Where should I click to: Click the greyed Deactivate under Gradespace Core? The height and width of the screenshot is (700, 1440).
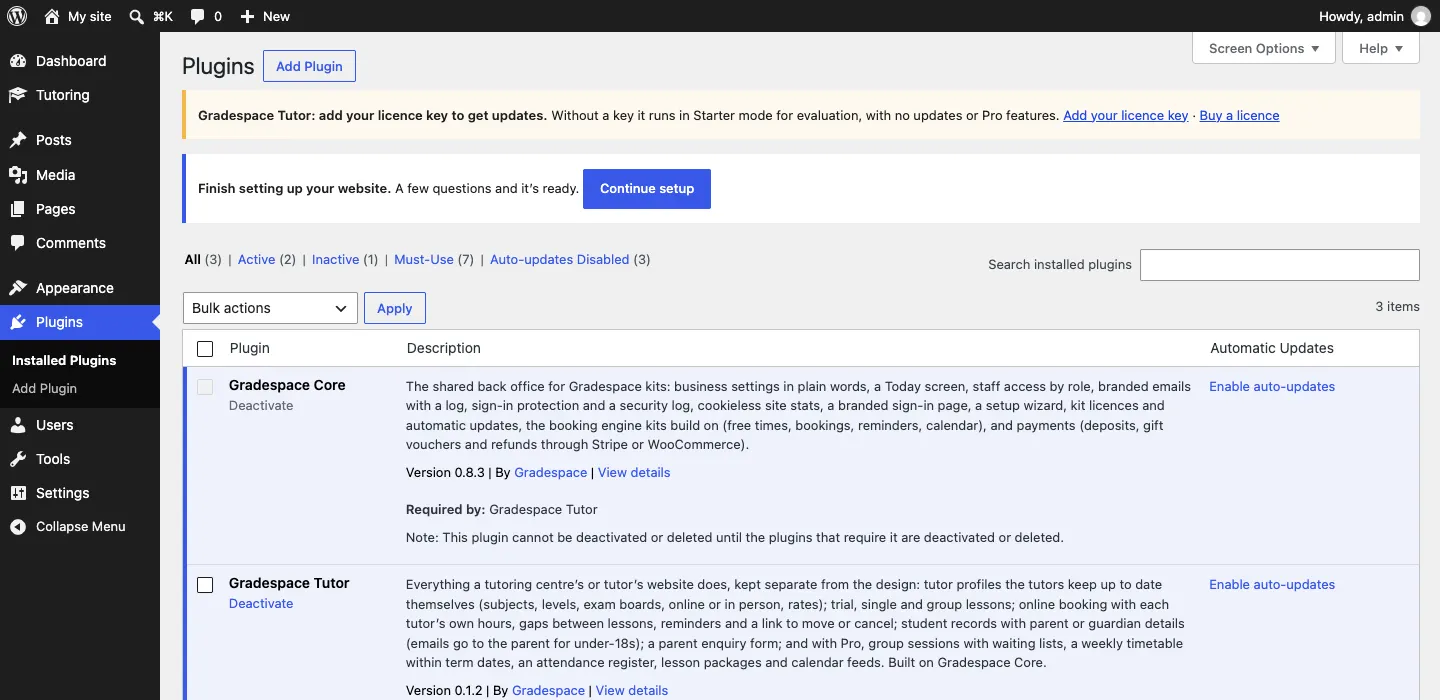click(x=261, y=405)
